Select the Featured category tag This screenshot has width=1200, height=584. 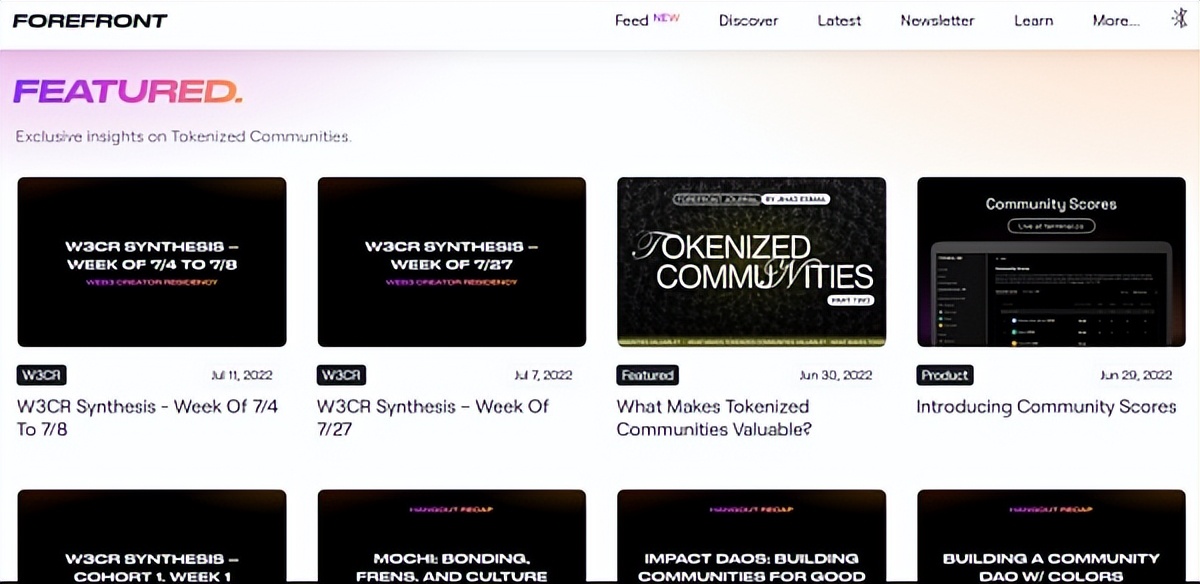tap(647, 375)
